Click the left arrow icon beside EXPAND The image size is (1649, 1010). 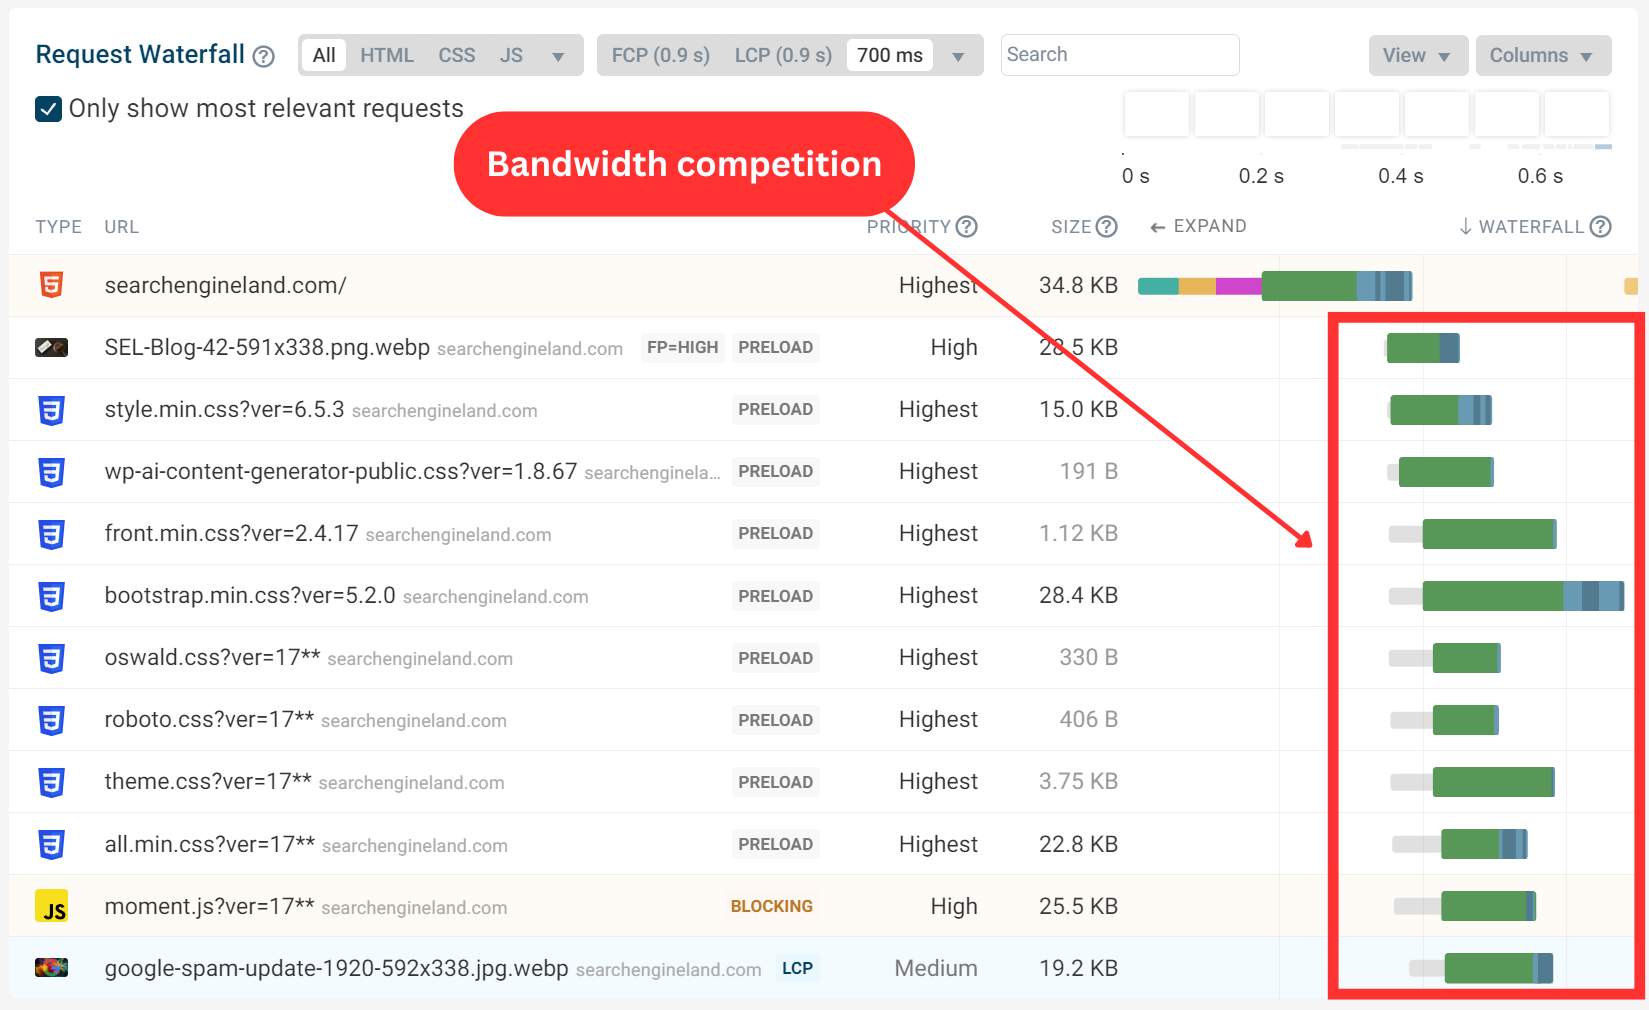(x=1158, y=228)
